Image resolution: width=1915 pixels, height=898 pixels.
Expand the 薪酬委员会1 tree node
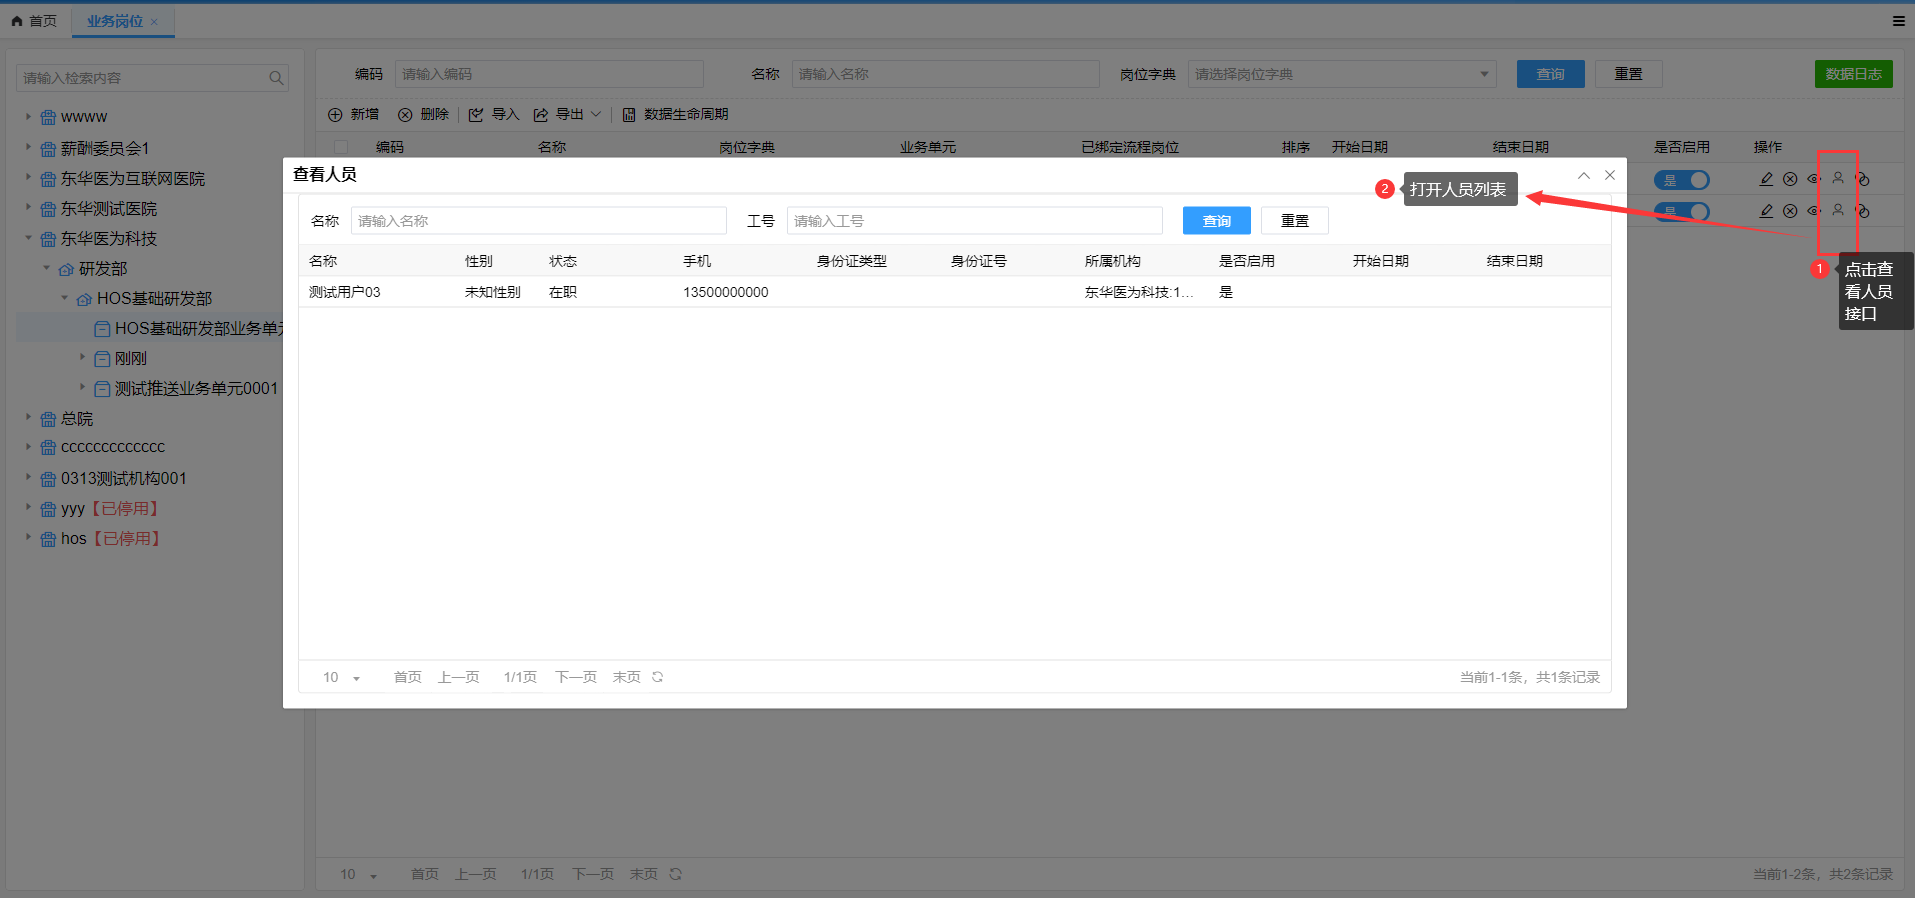(x=28, y=147)
